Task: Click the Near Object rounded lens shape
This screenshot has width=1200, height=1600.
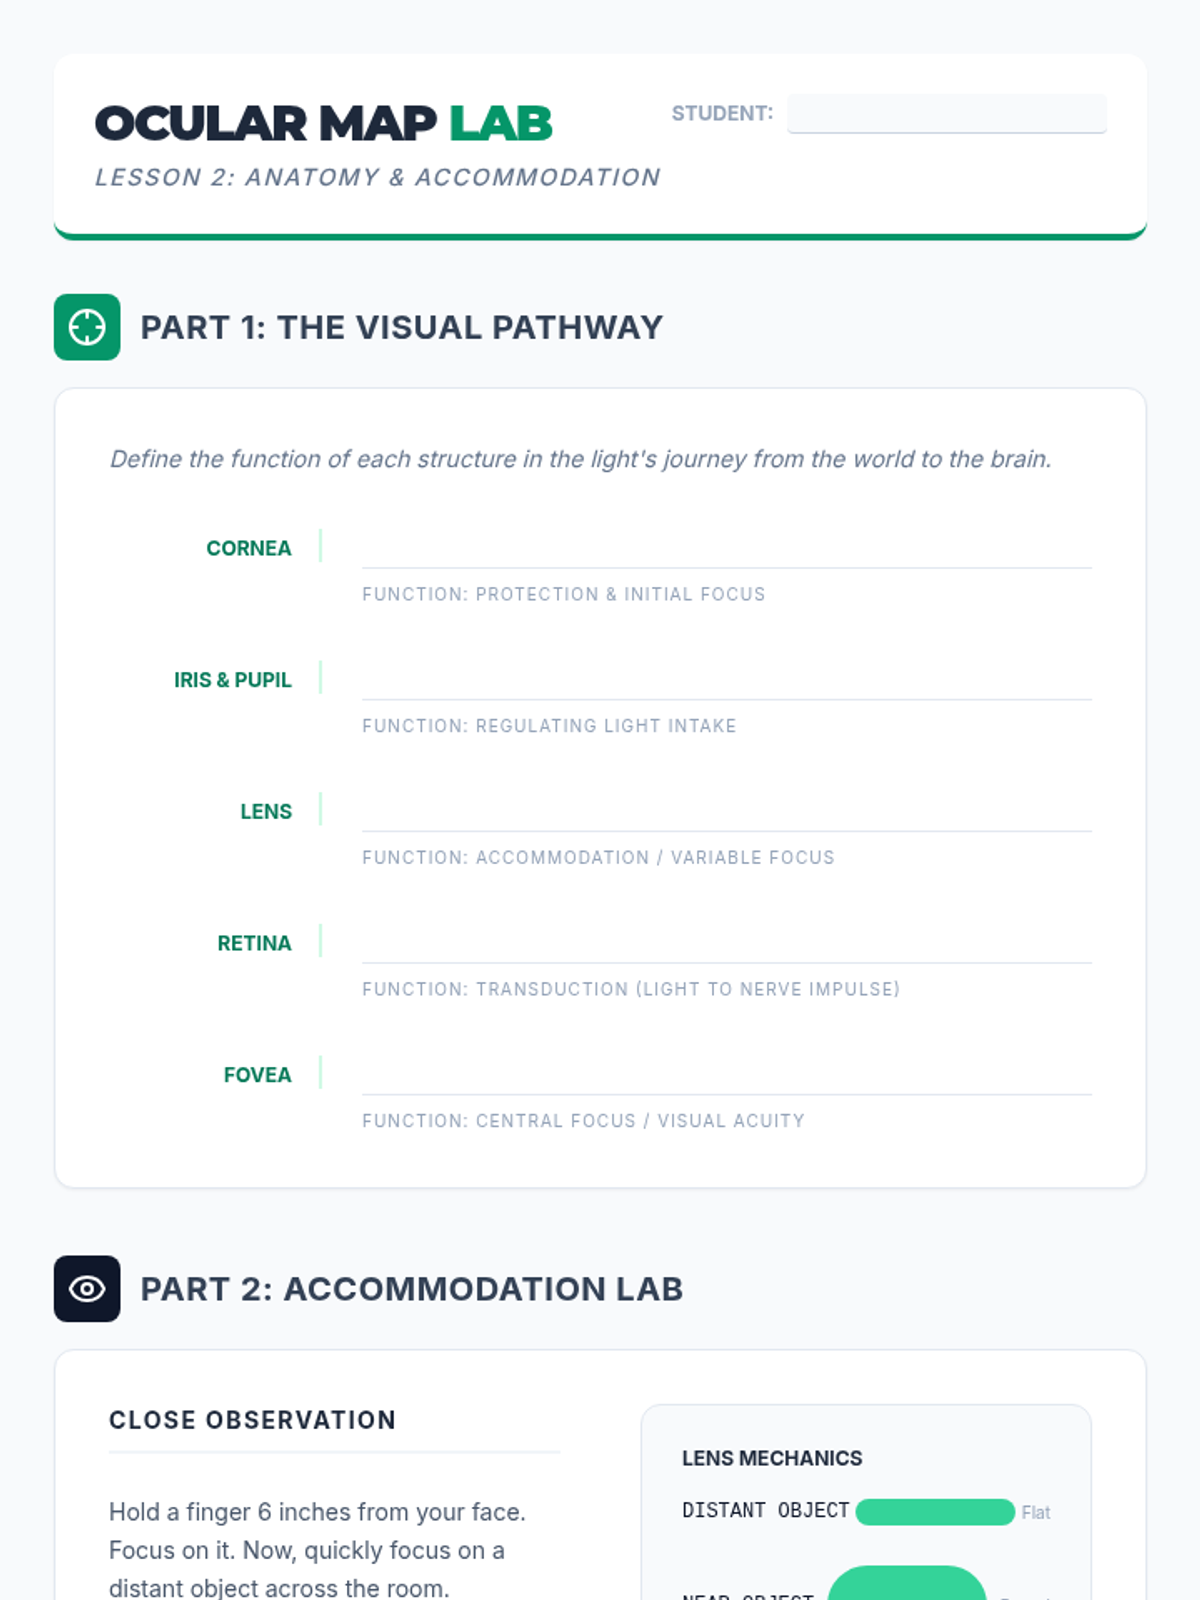Action: tap(907, 1585)
